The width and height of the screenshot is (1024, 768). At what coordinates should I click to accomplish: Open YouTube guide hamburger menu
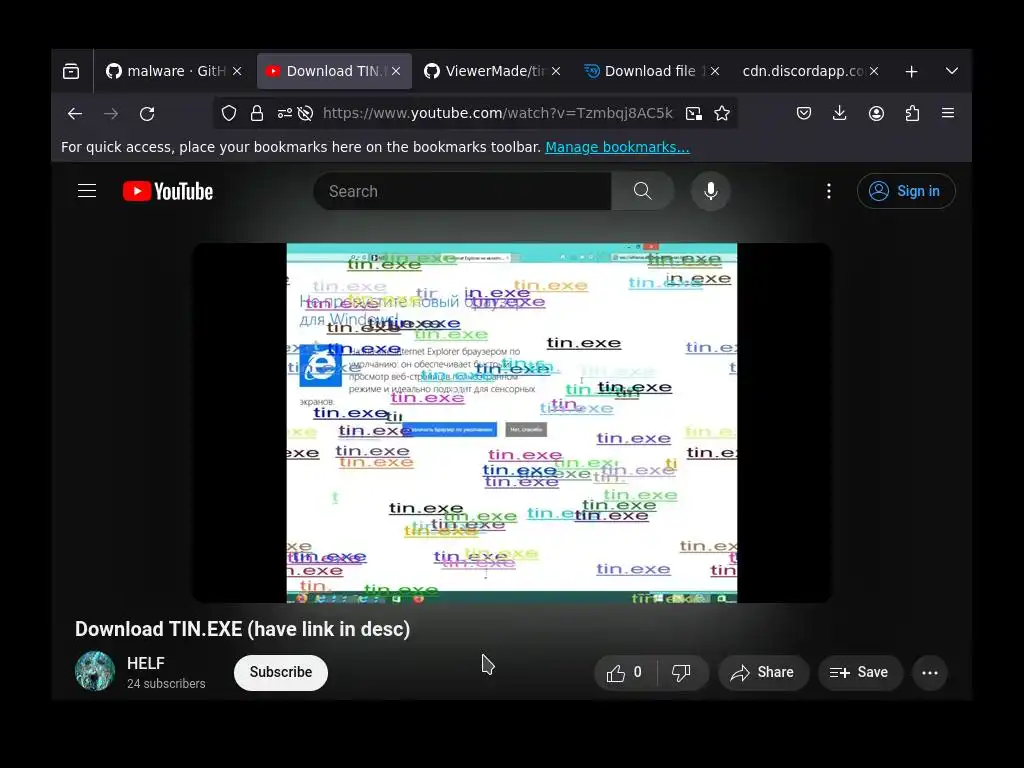point(87,191)
